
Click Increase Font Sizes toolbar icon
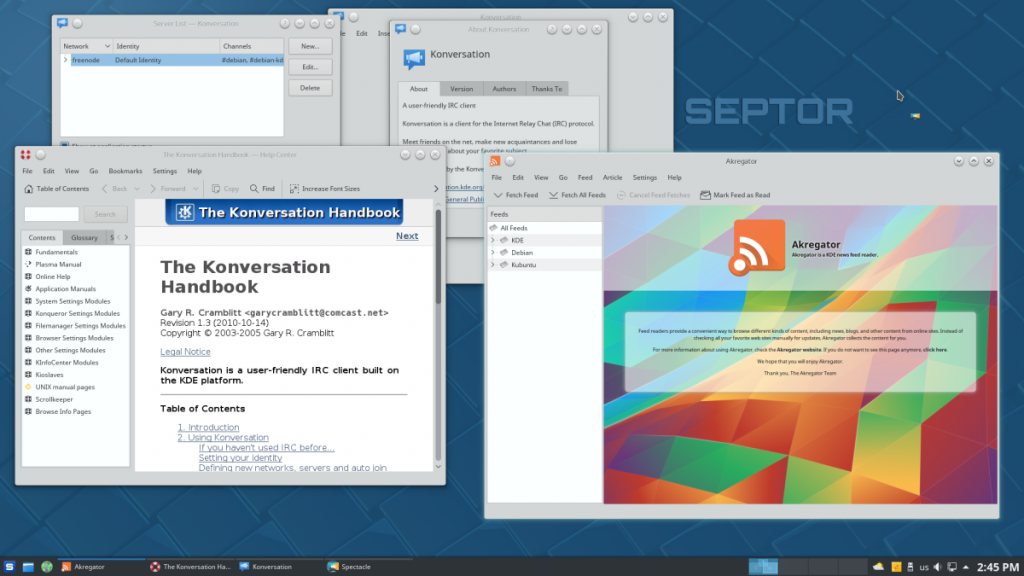coord(294,188)
